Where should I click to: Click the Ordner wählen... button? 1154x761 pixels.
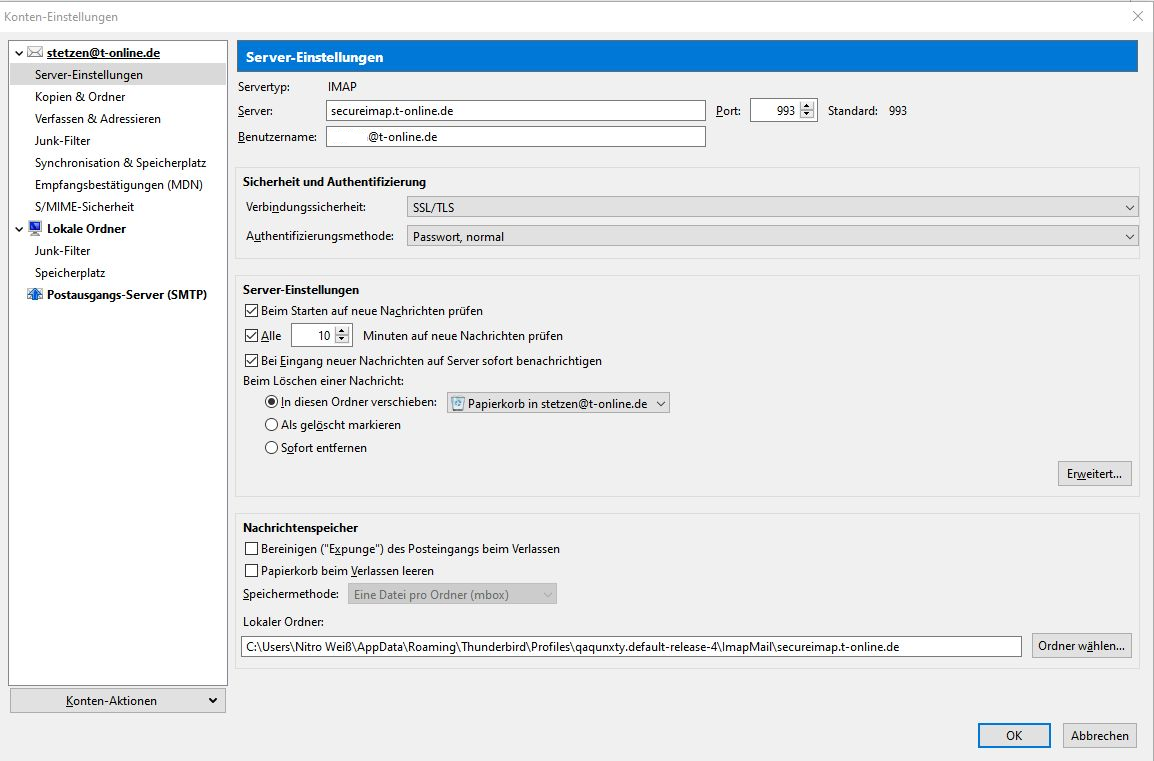[1082, 646]
